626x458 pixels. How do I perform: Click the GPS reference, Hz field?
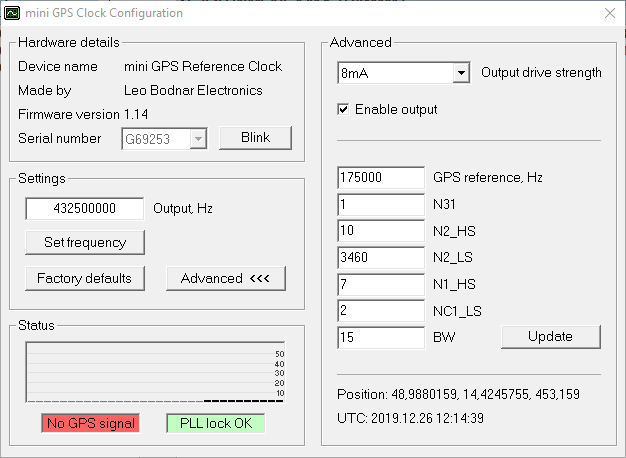click(x=381, y=177)
